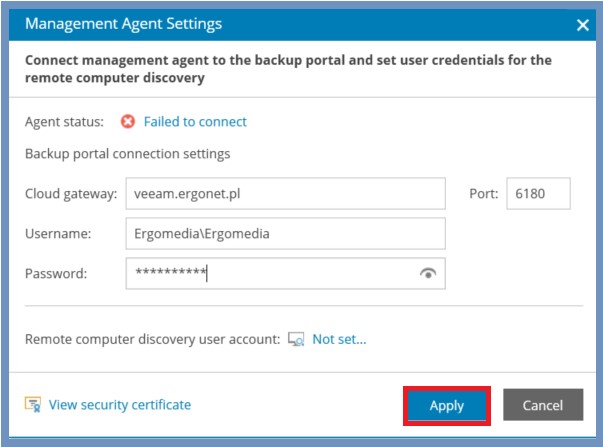Click the Port label
603x447 pixels.
[483, 193]
